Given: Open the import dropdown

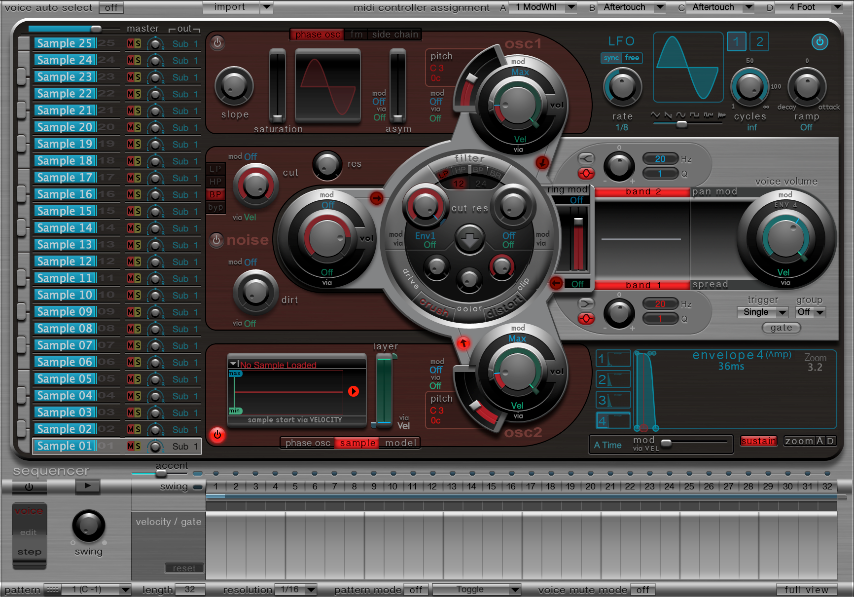Looking at the screenshot, I should [x=237, y=7].
